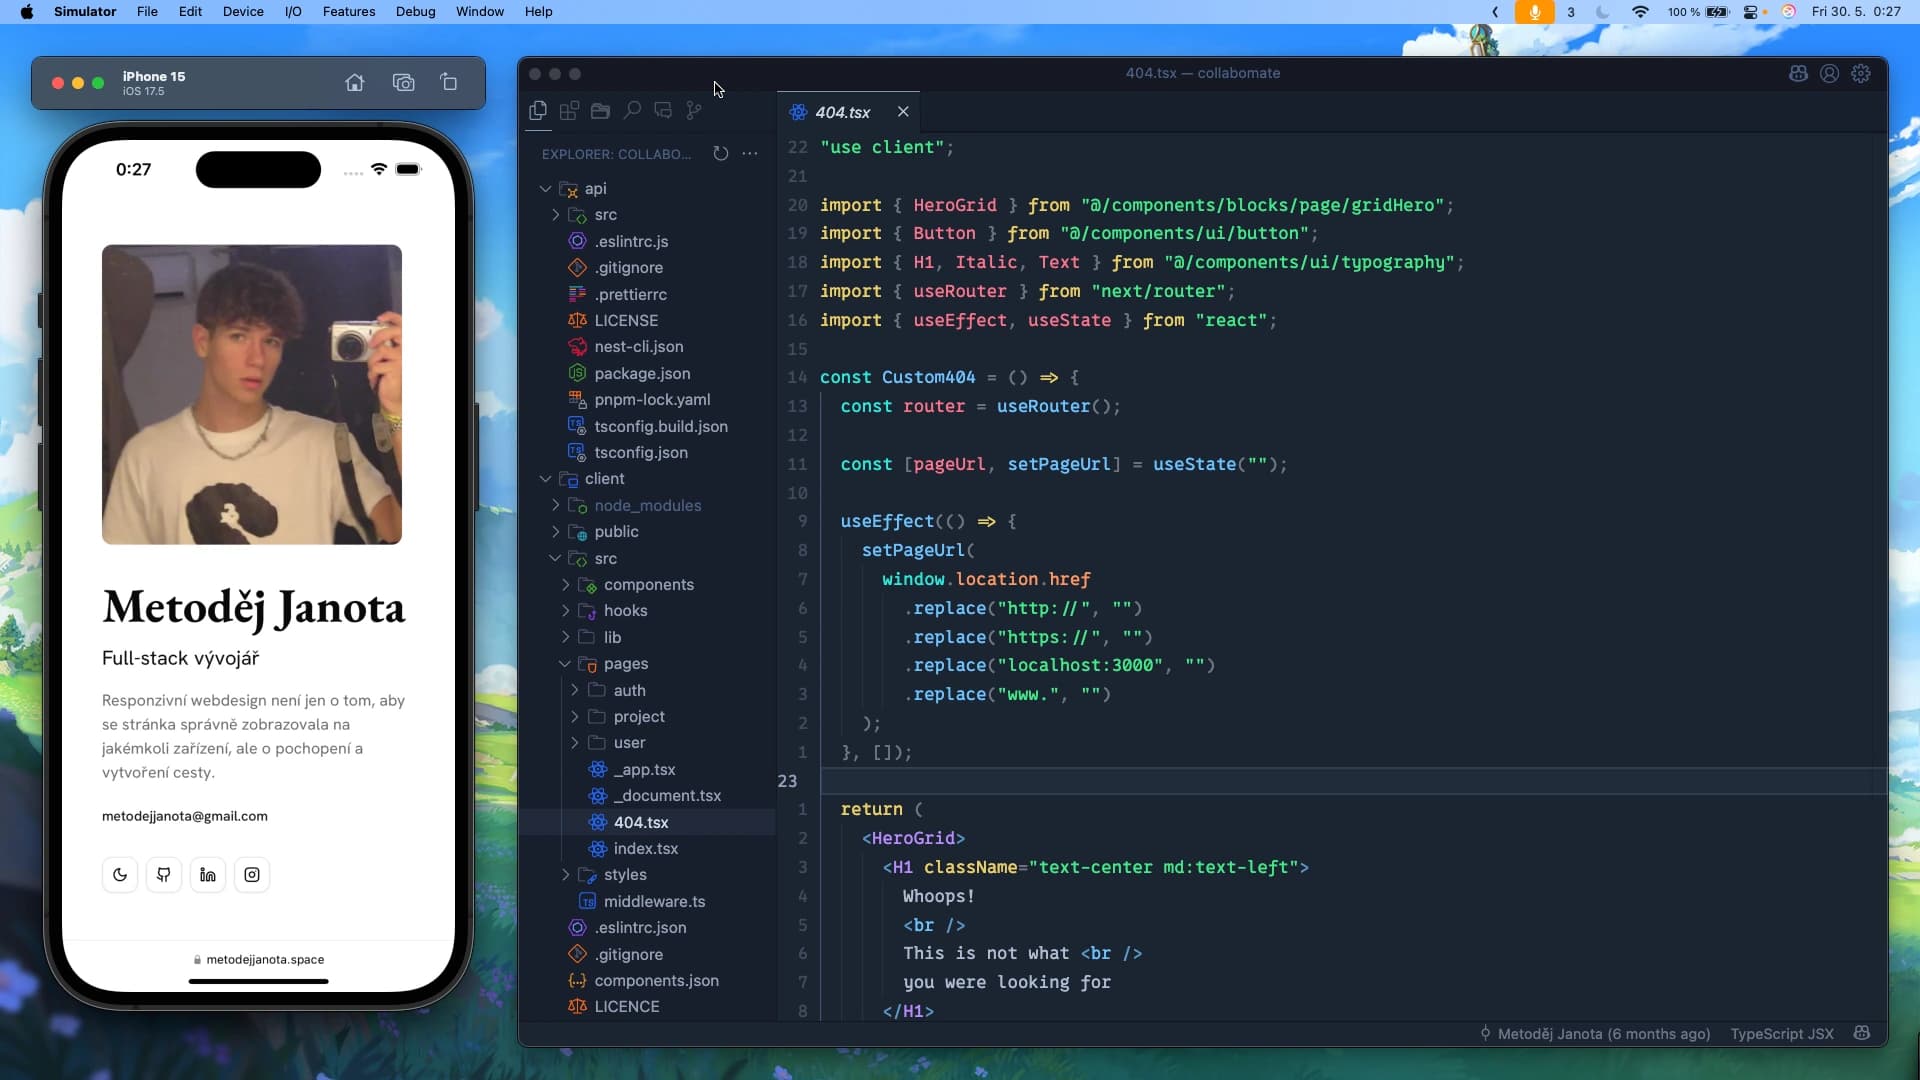Collapse the api folder
1920x1080 pixels.
tap(545, 188)
